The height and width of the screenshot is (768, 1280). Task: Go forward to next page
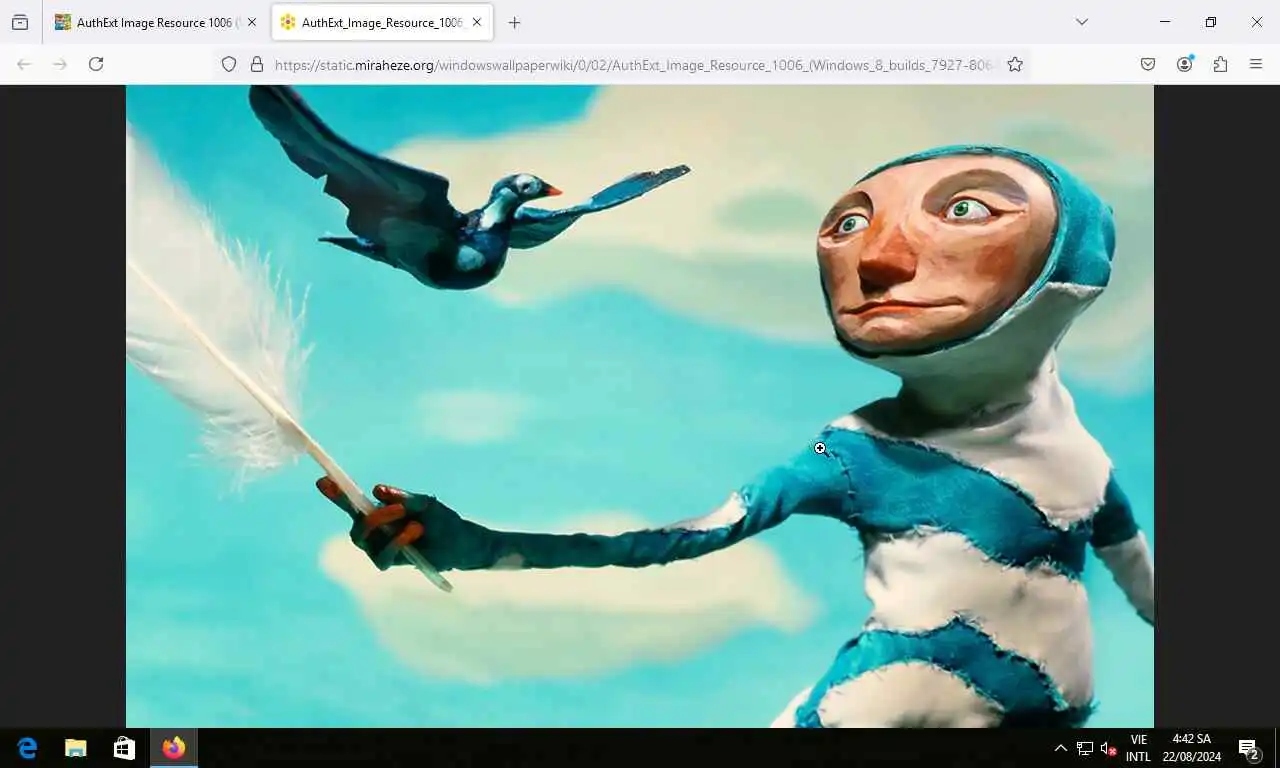(x=60, y=64)
